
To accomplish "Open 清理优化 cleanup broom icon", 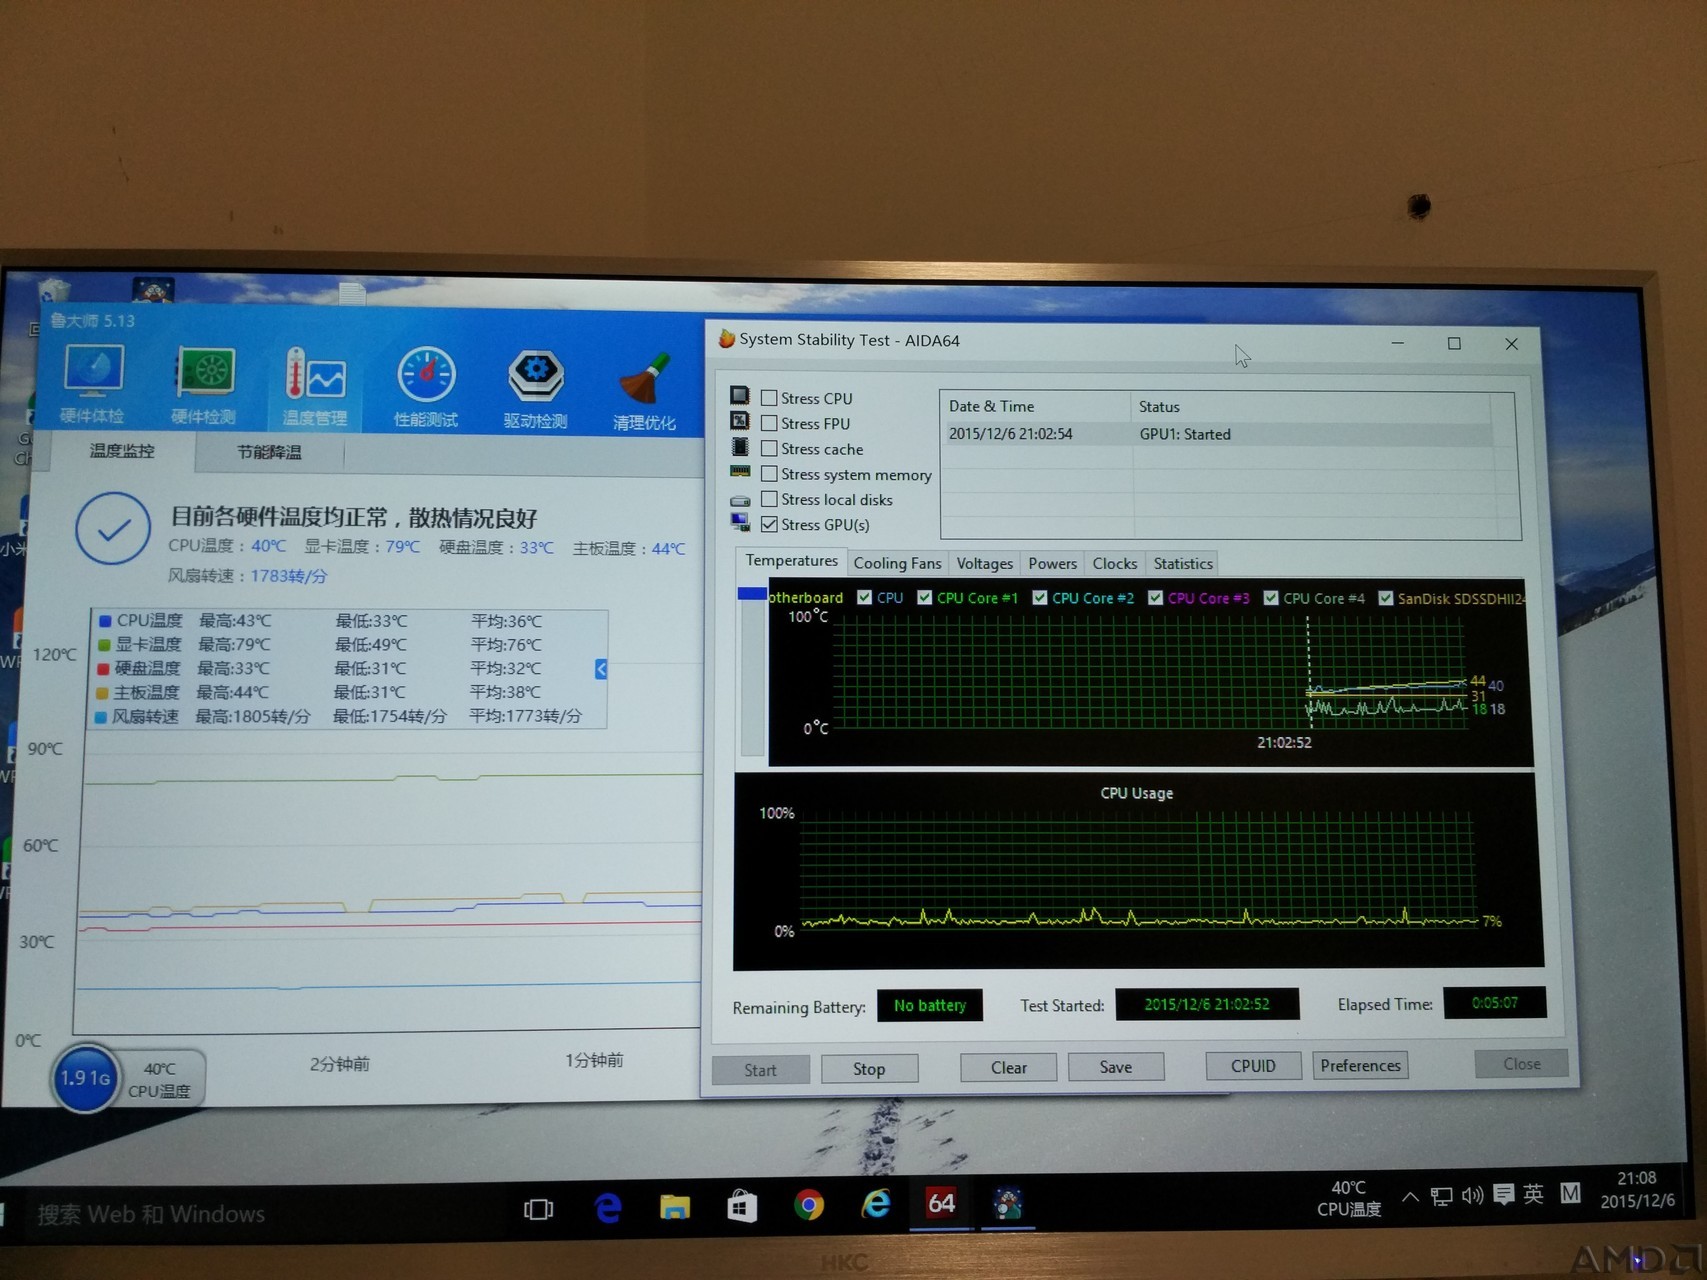I will point(645,392).
